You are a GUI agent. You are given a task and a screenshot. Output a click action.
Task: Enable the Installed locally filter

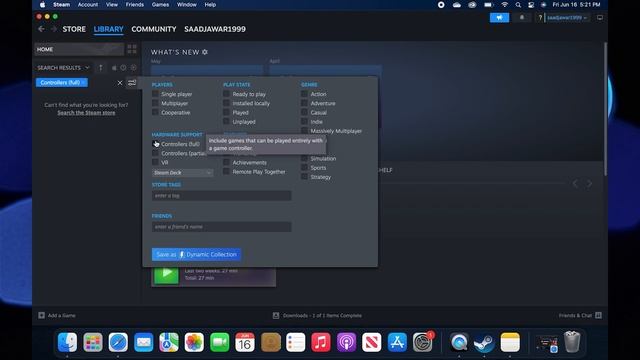coord(226,103)
